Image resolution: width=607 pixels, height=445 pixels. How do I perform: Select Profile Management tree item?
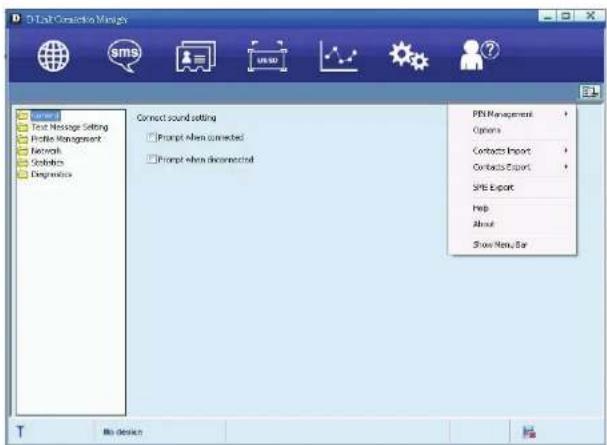(x=66, y=139)
